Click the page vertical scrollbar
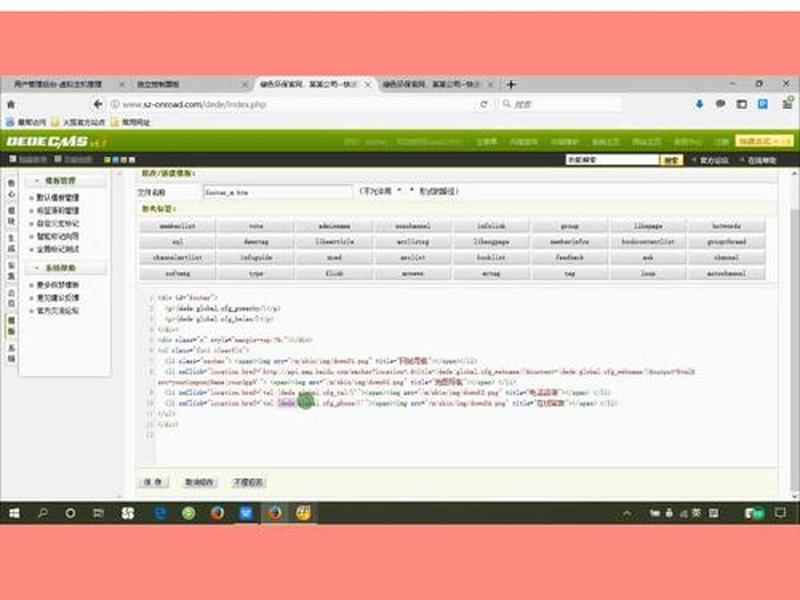The height and width of the screenshot is (600, 800). click(x=794, y=332)
